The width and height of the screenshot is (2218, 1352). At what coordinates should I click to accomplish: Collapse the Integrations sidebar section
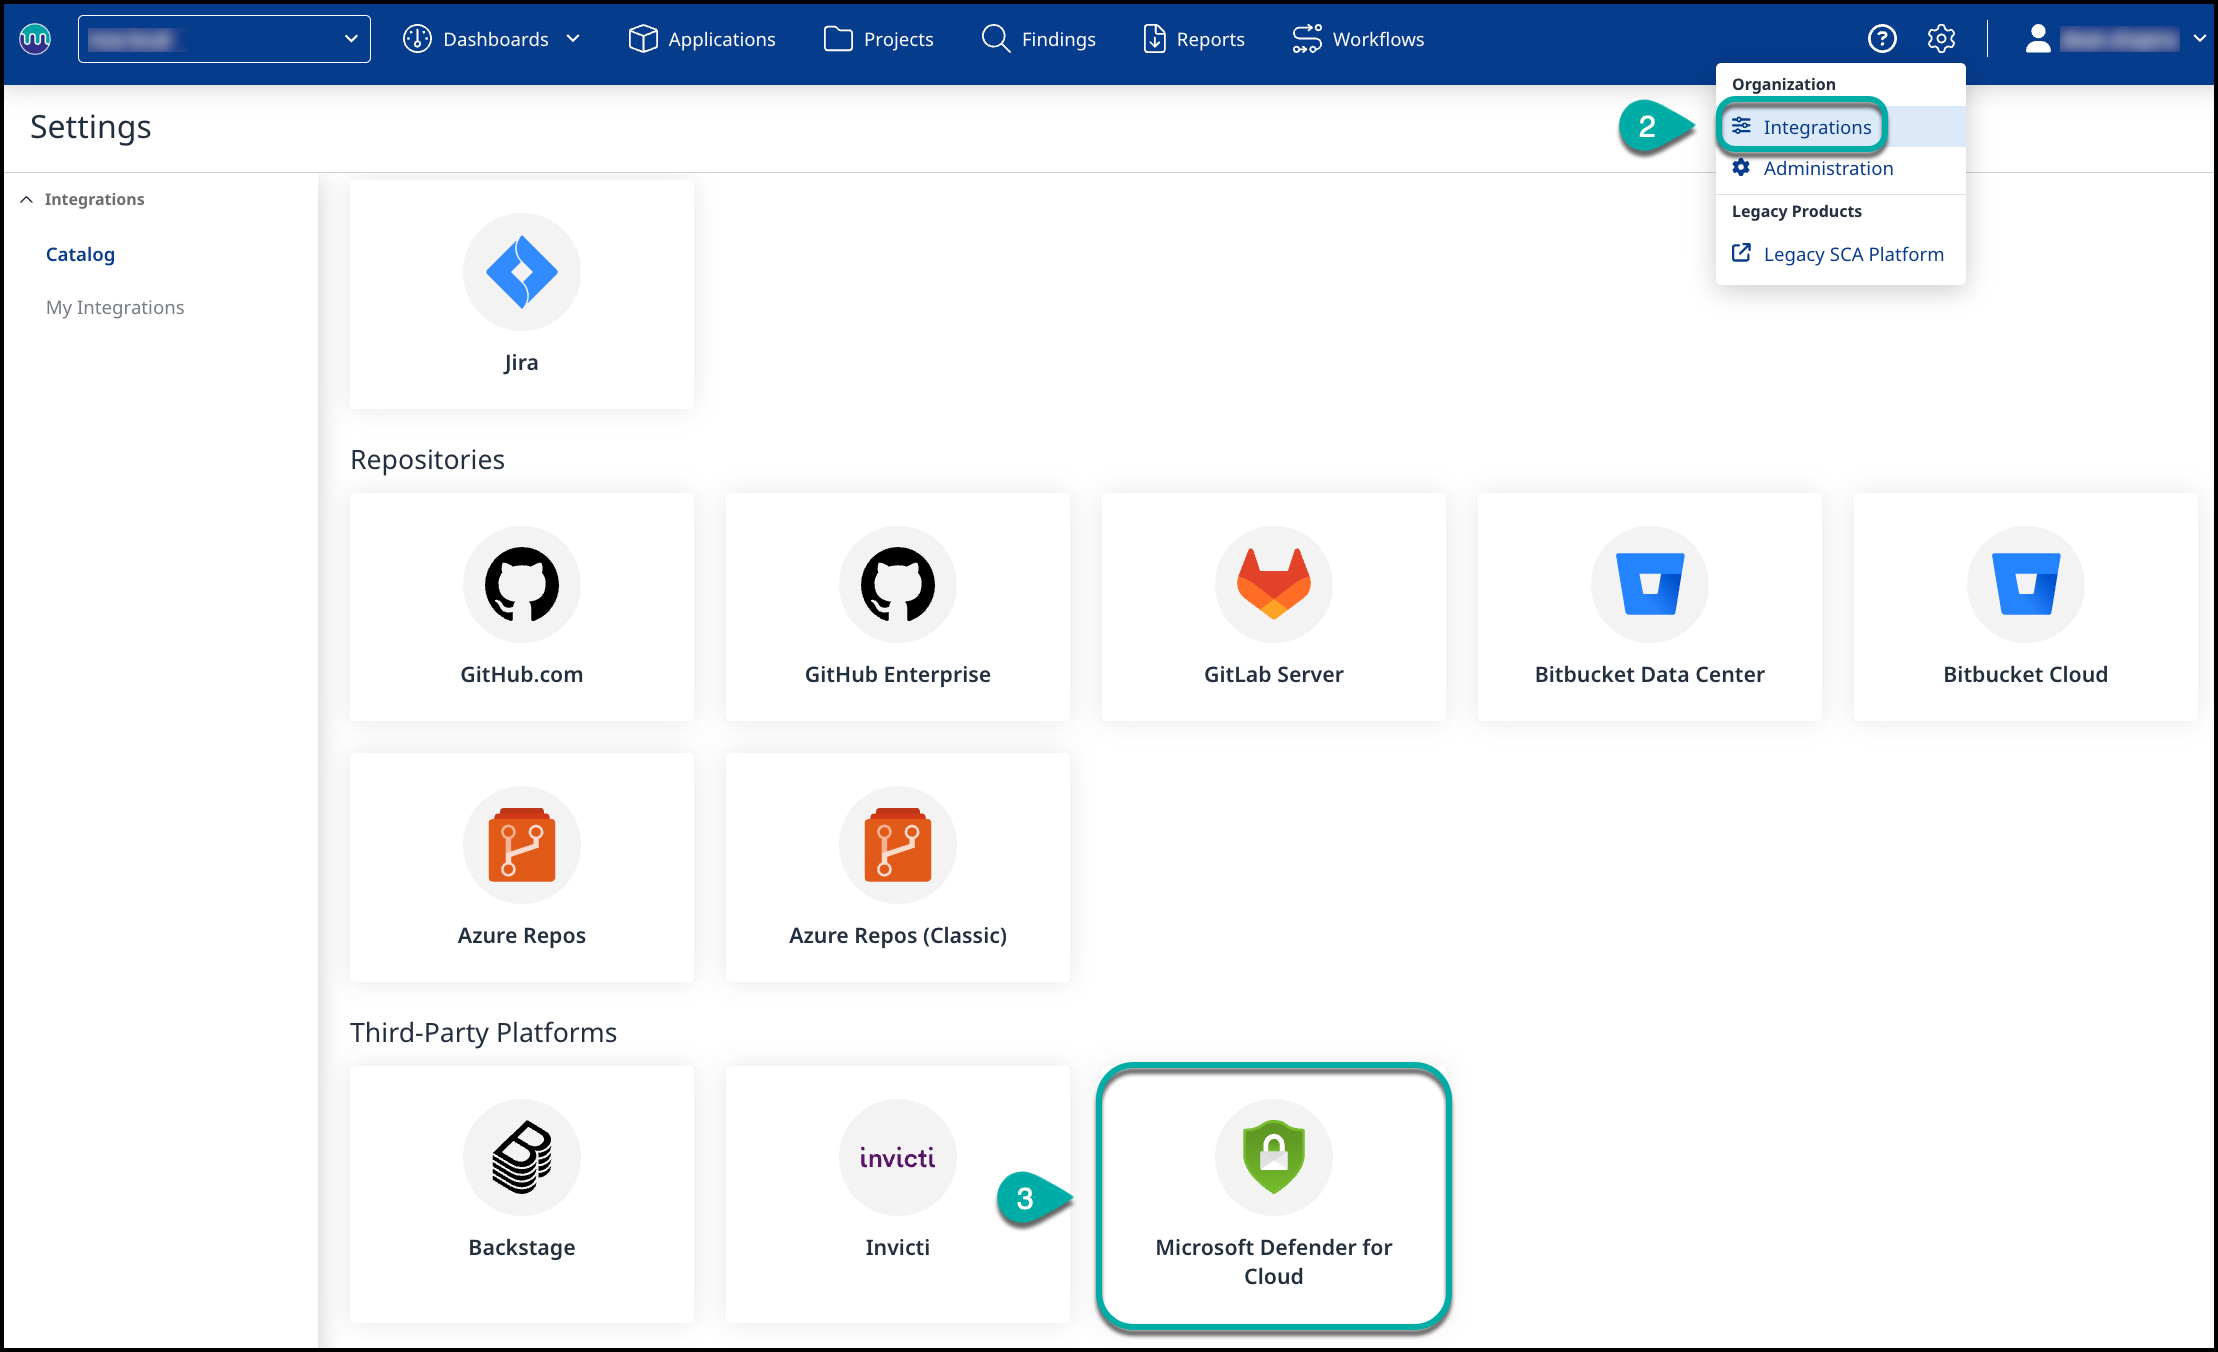tap(27, 199)
